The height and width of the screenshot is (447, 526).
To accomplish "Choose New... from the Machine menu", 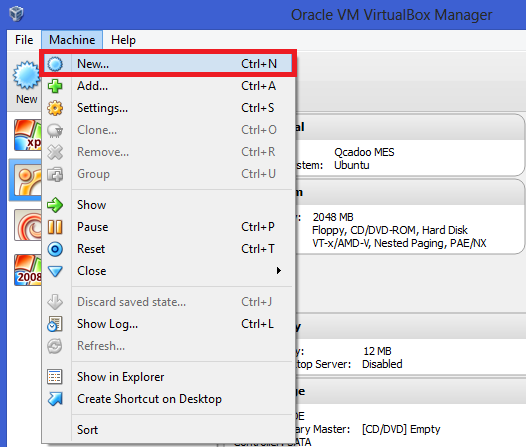I will (168, 64).
